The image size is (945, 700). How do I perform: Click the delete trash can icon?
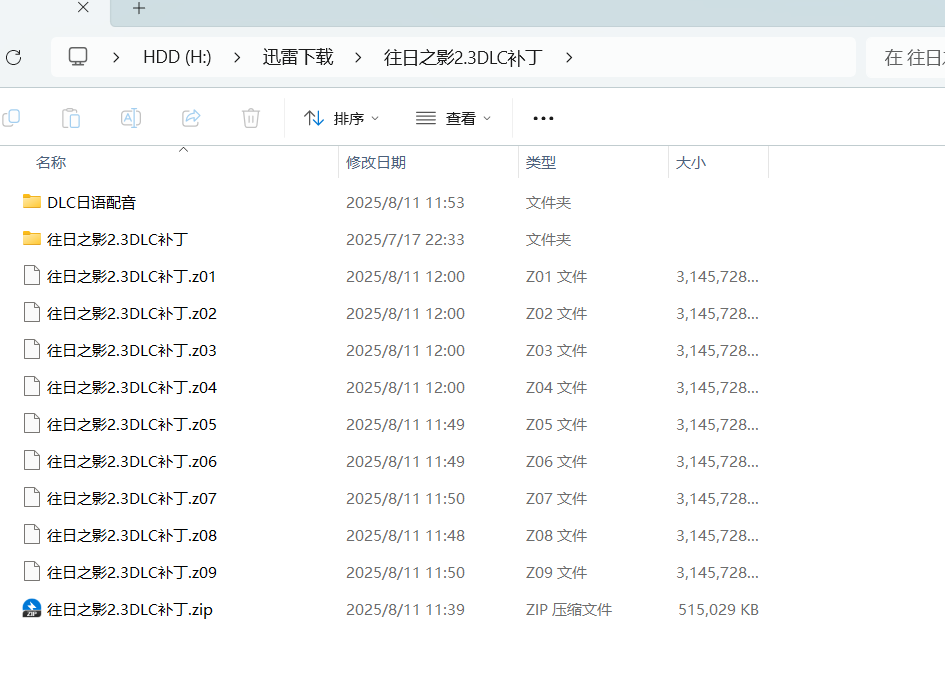click(251, 118)
